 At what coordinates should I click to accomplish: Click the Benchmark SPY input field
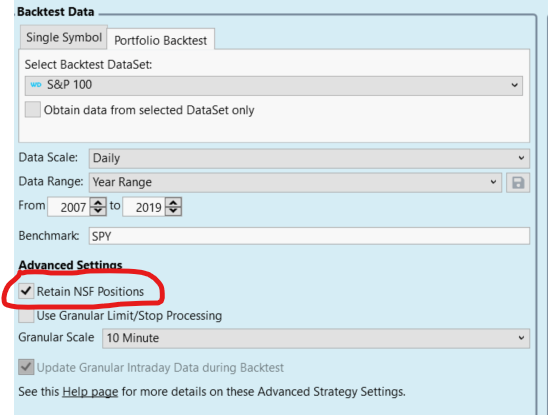[x=309, y=236]
